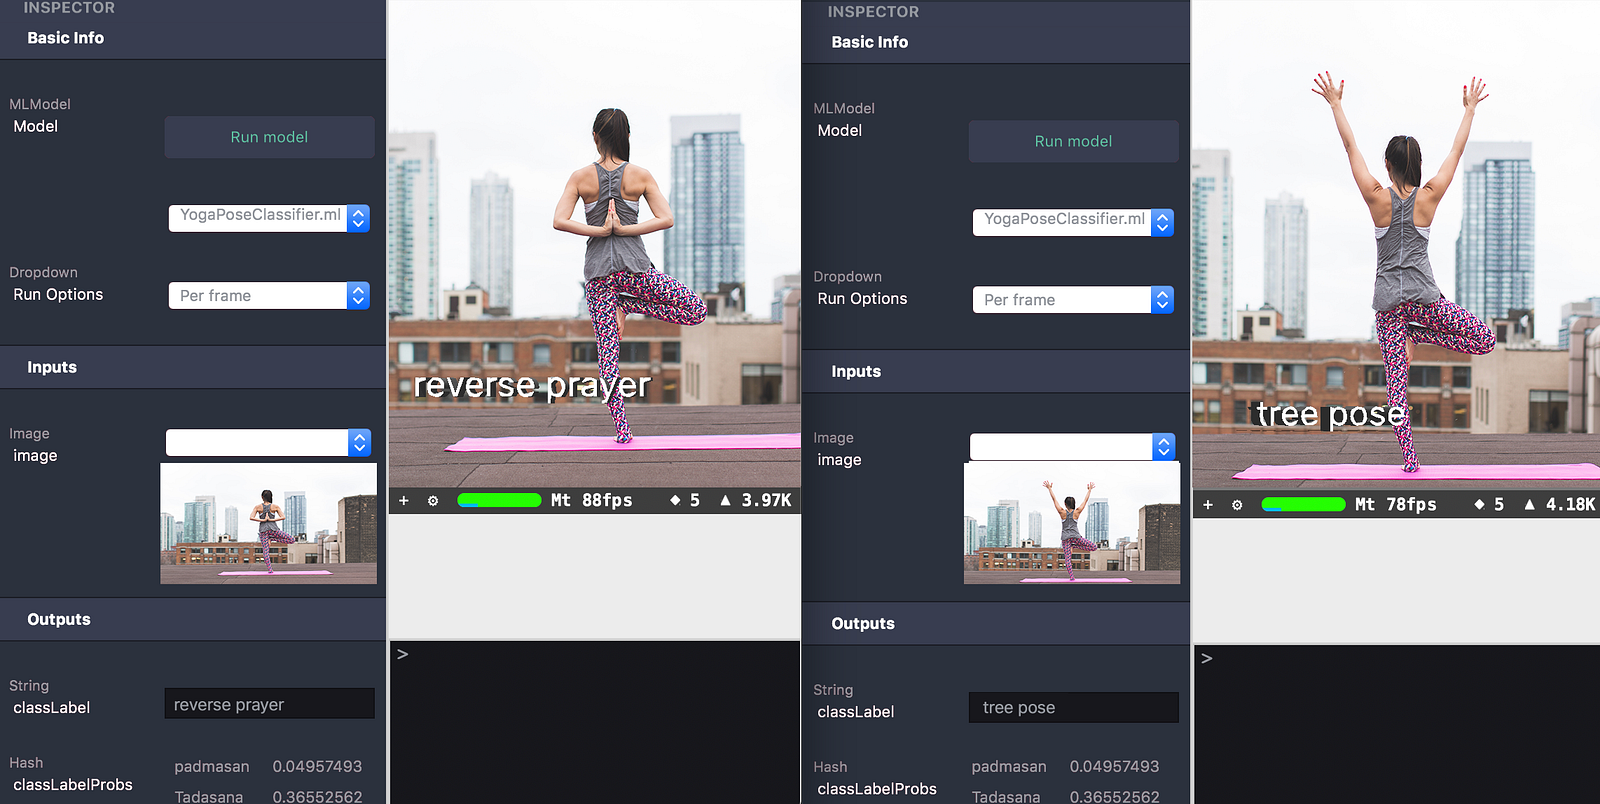Select the tree pose input image thumbnail
The width and height of the screenshot is (1600, 804).
[x=1072, y=523]
